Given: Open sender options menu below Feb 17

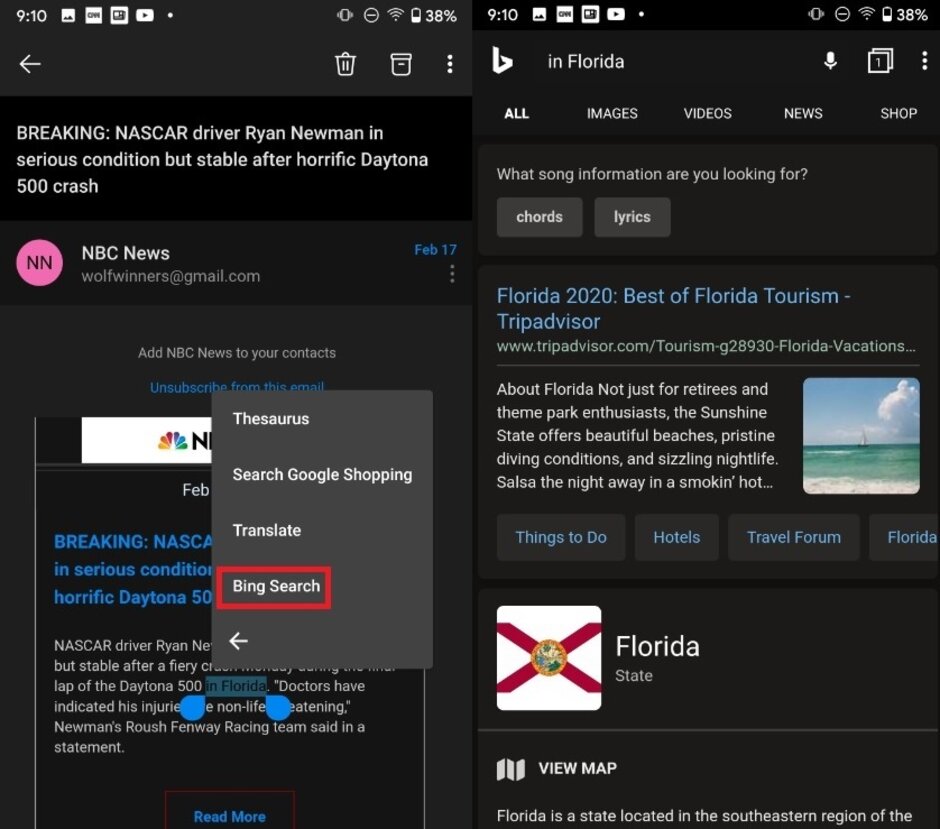Looking at the screenshot, I should [452, 274].
